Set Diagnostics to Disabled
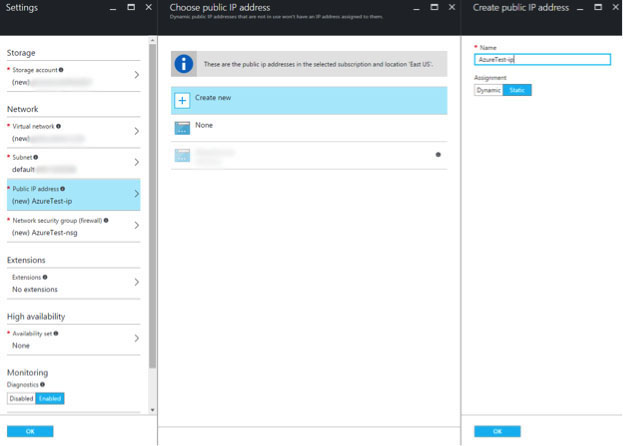The height and width of the screenshot is (446, 623). coord(21,398)
